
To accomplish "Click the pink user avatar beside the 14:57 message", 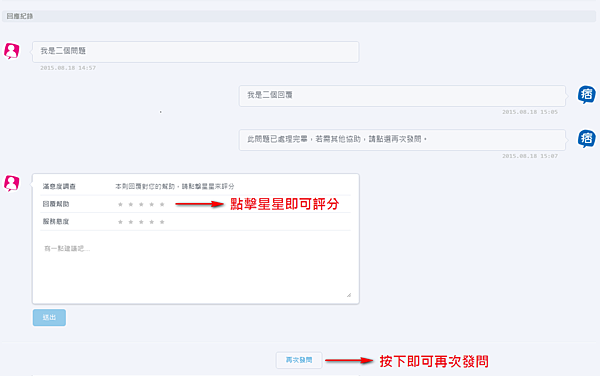I will click(x=11, y=51).
